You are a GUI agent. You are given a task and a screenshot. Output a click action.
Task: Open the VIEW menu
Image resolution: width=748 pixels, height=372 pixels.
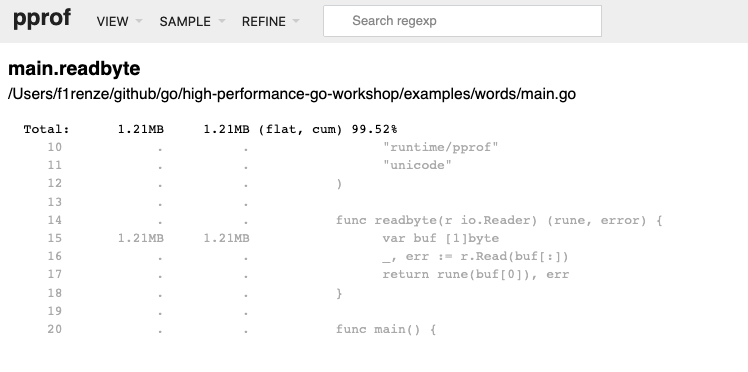(119, 21)
